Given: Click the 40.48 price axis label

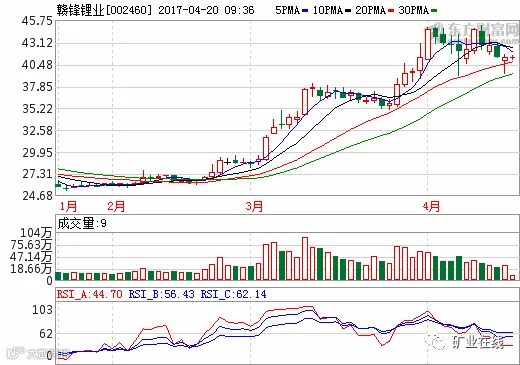Looking at the screenshot, I should click(x=37, y=65).
